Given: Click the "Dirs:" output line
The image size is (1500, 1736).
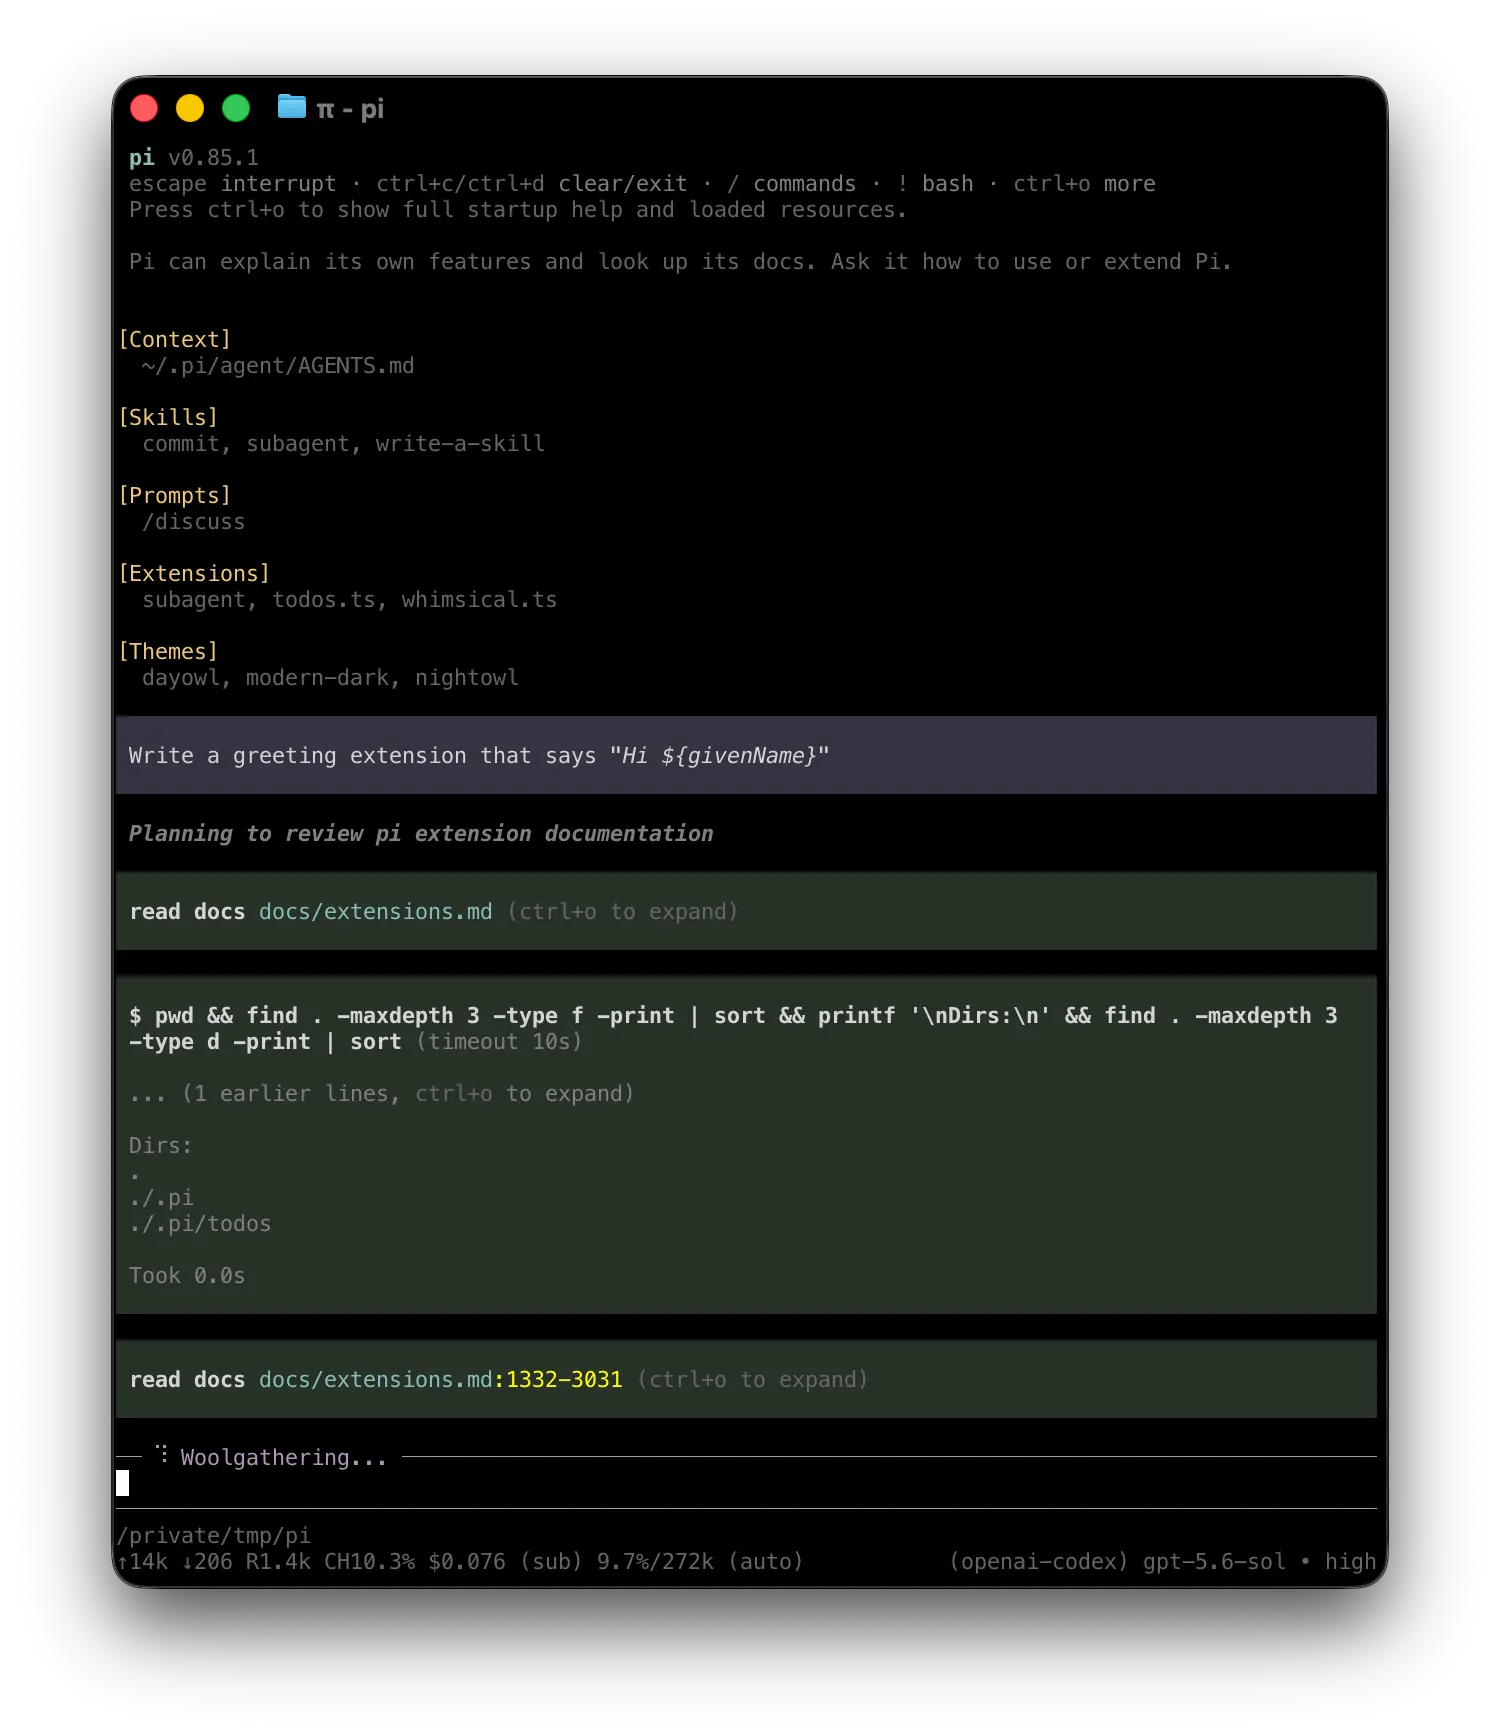Looking at the screenshot, I should click(x=160, y=1146).
